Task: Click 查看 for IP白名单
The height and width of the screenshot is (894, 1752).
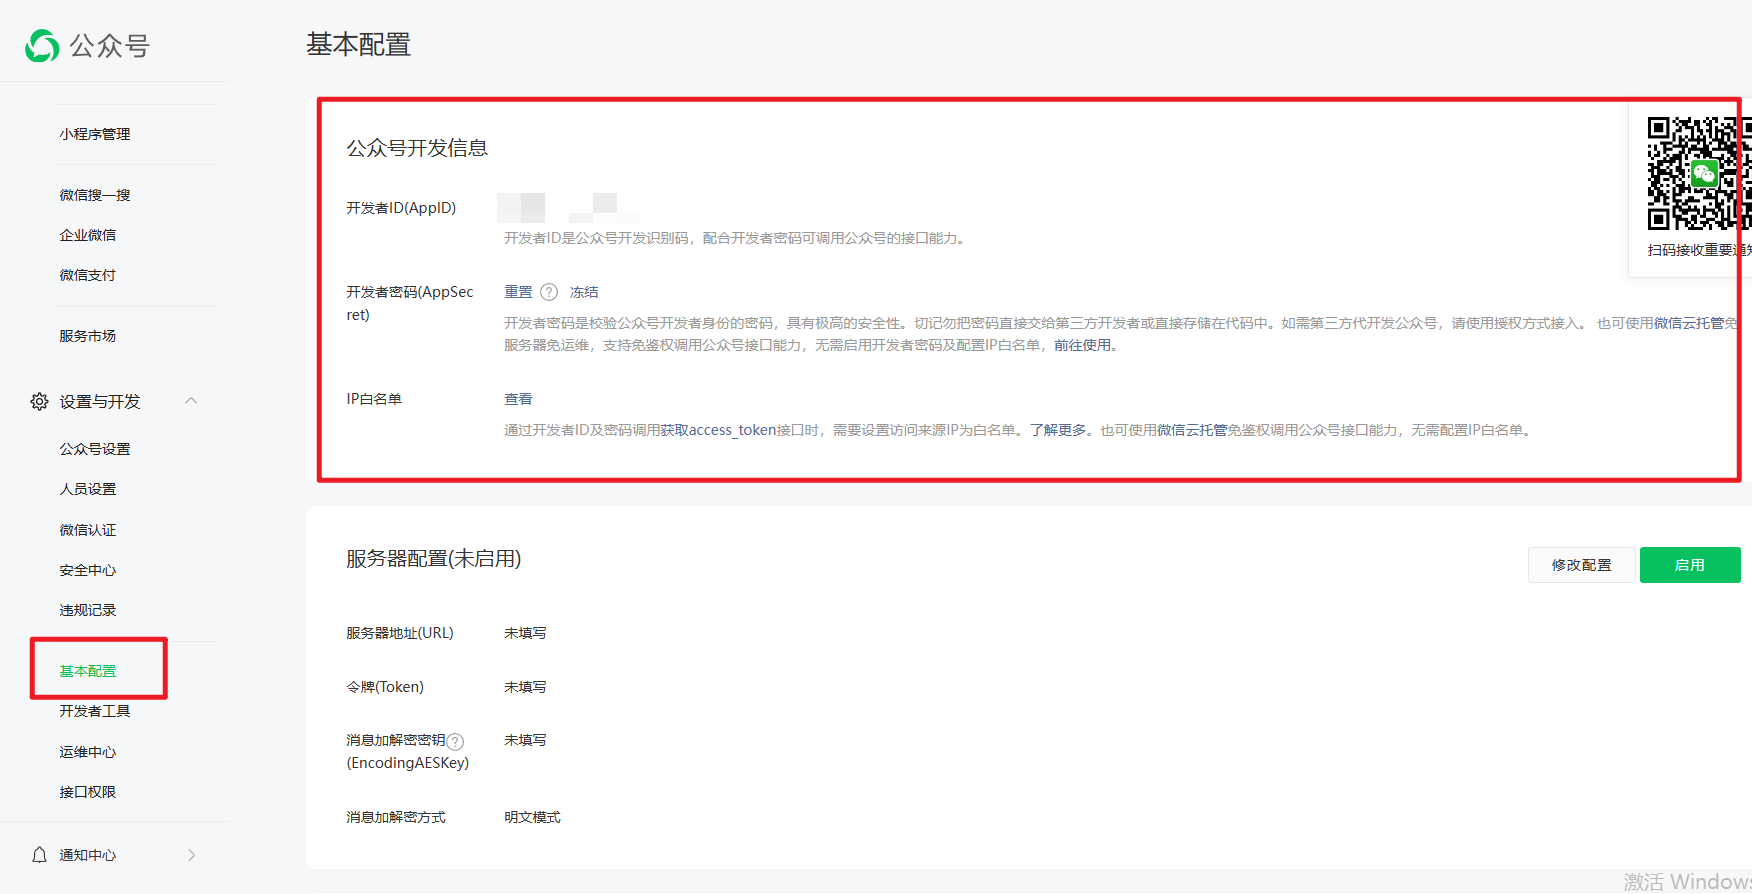Action: [518, 399]
